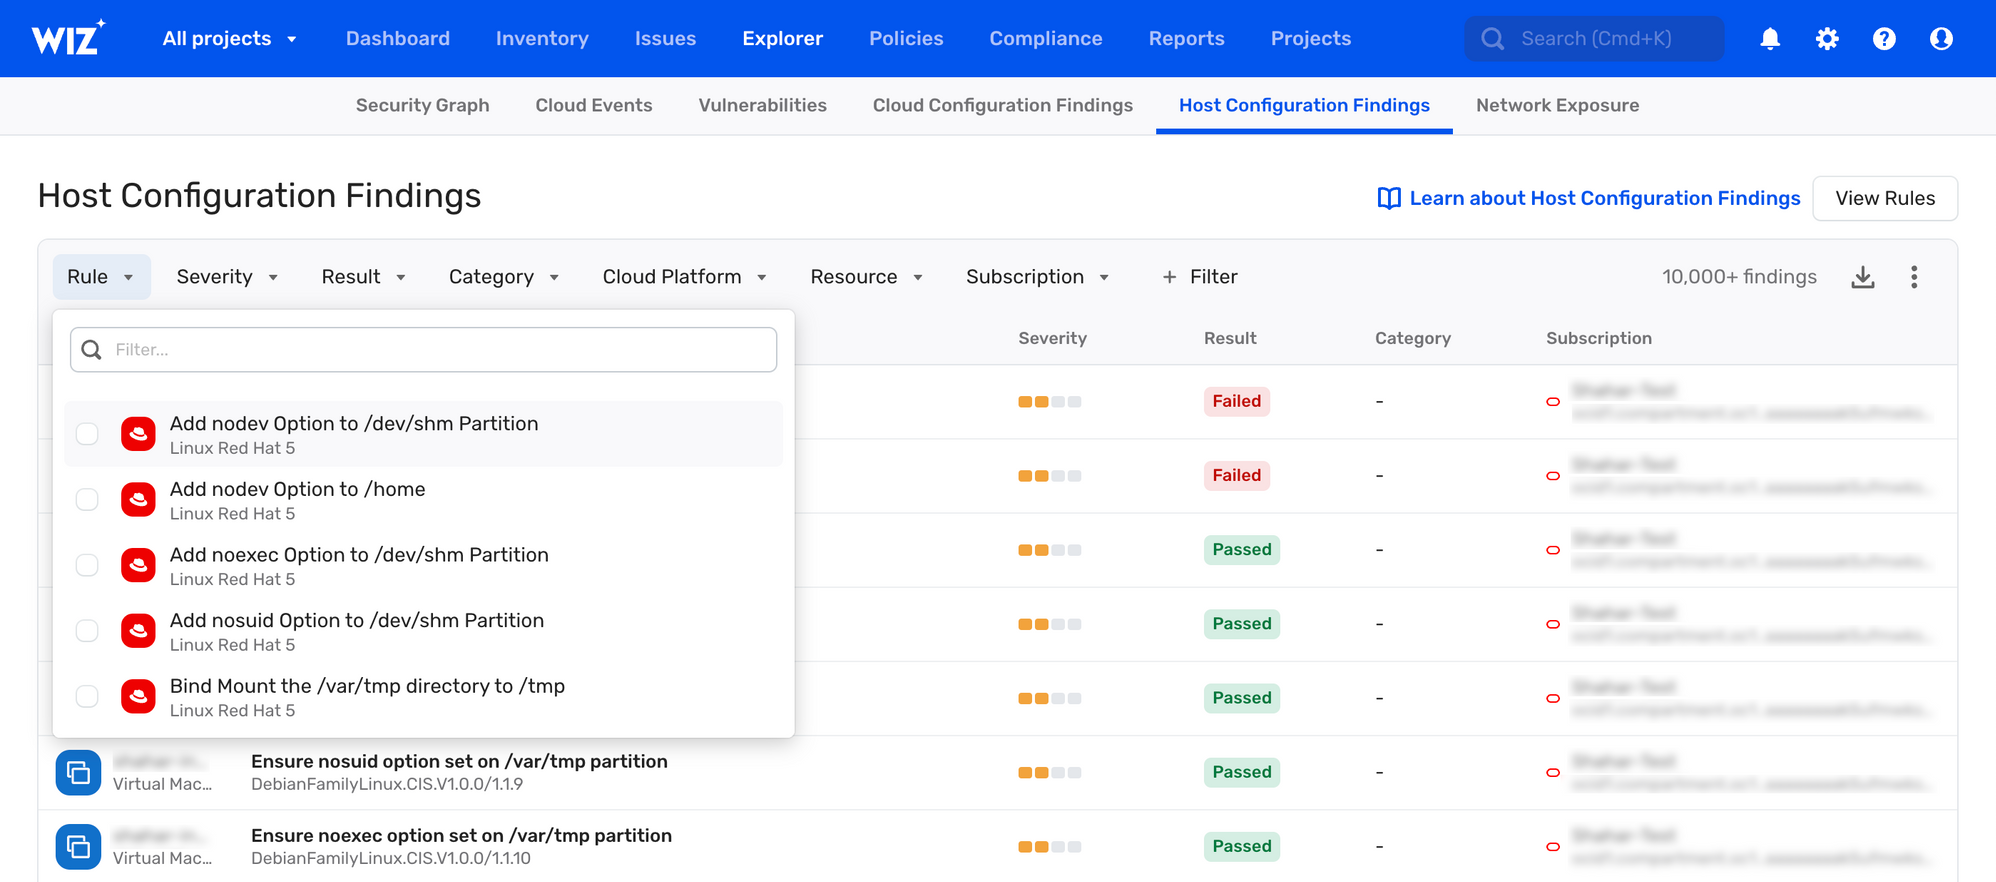Viewport: 1996px width, 882px height.
Task: Switch to the Vulnerabilities tab
Action: tap(762, 105)
